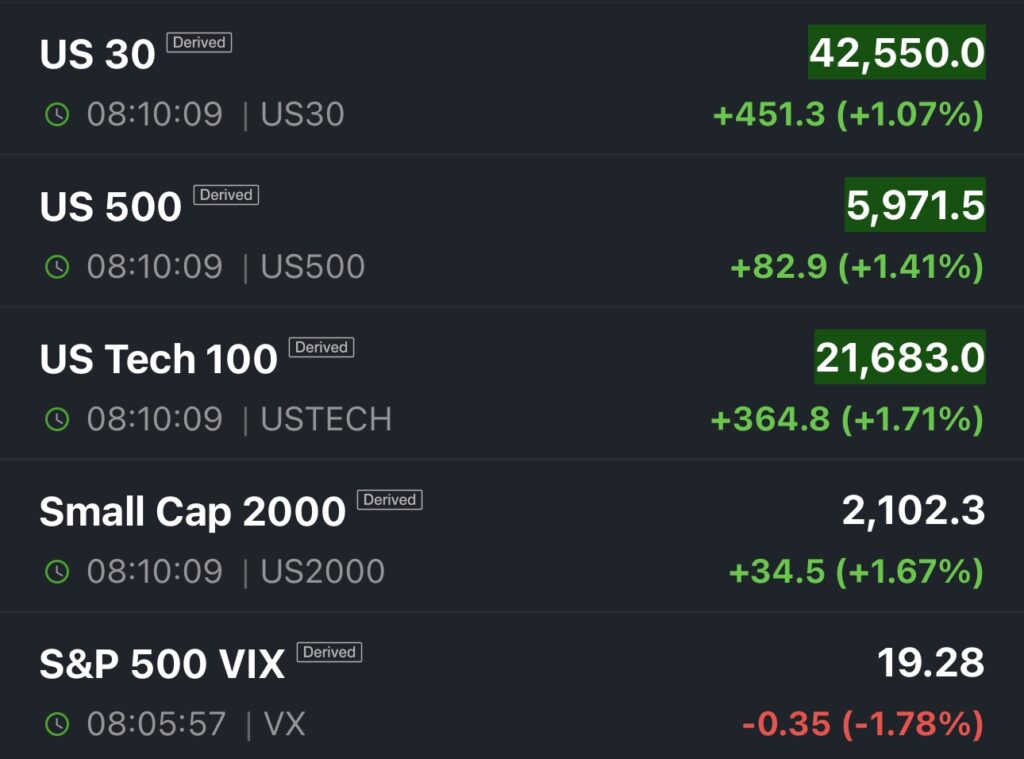This screenshot has height=759, width=1024.
Task: Click the clock icon in VIX row
Action: 57,724
